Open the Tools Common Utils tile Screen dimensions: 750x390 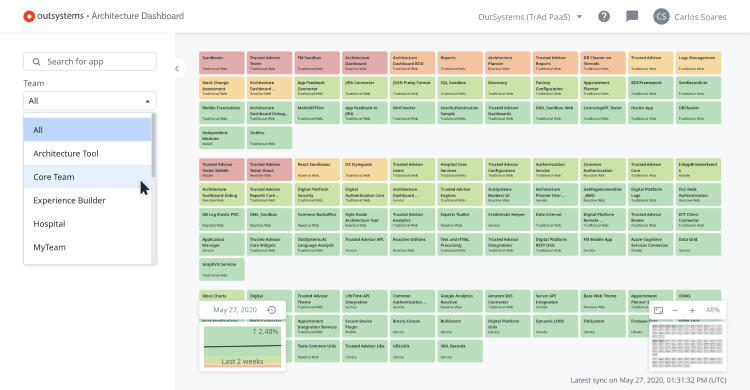(x=317, y=351)
